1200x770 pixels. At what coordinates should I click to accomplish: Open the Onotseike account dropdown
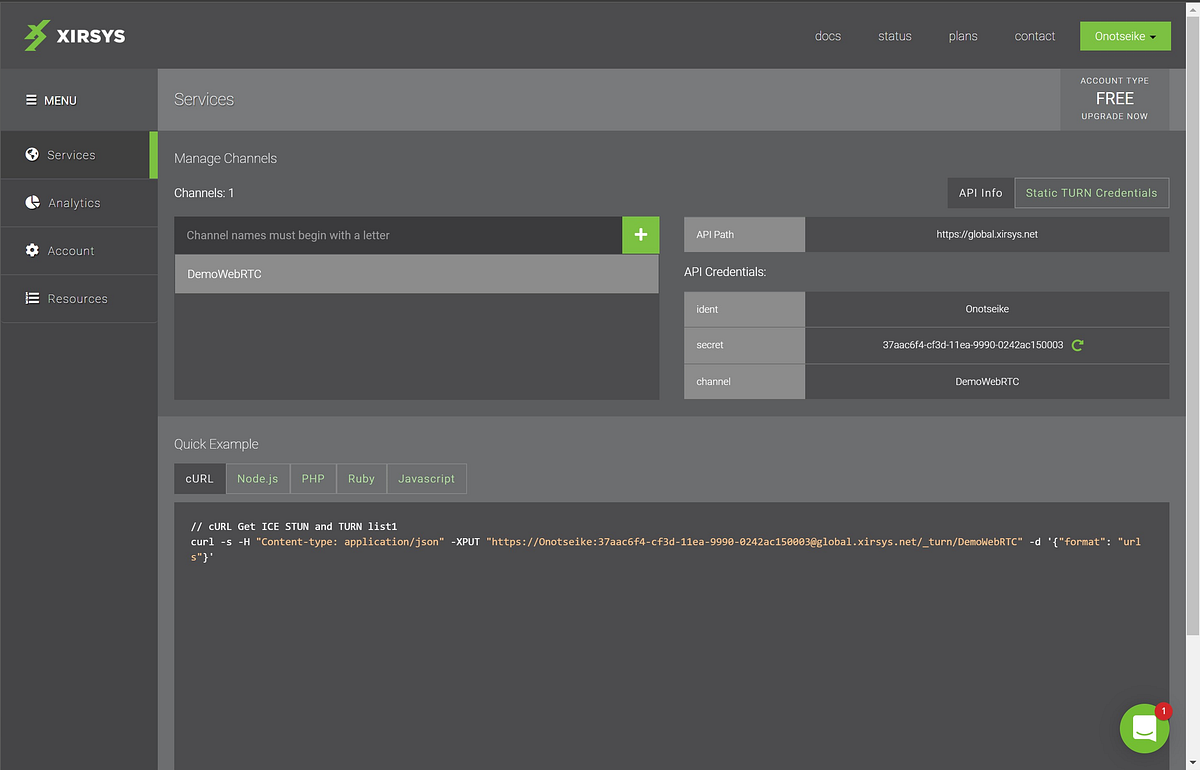(x=1124, y=35)
